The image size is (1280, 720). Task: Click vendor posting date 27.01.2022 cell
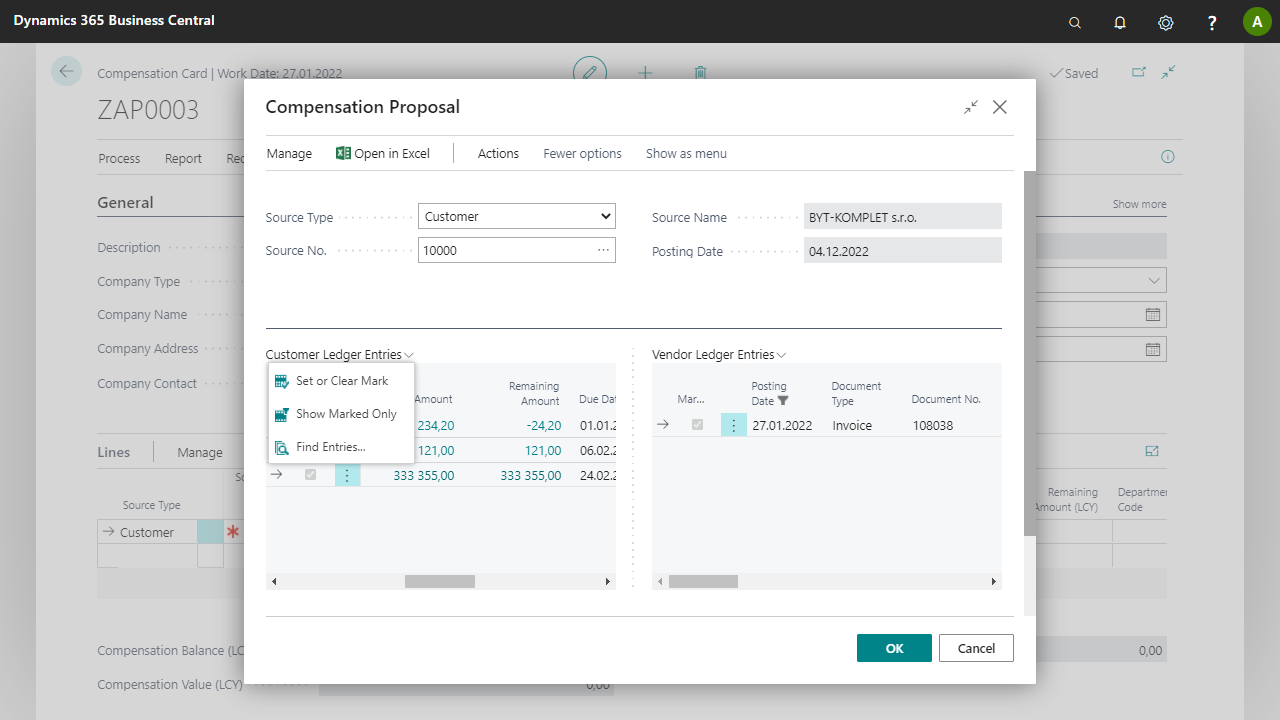point(783,425)
